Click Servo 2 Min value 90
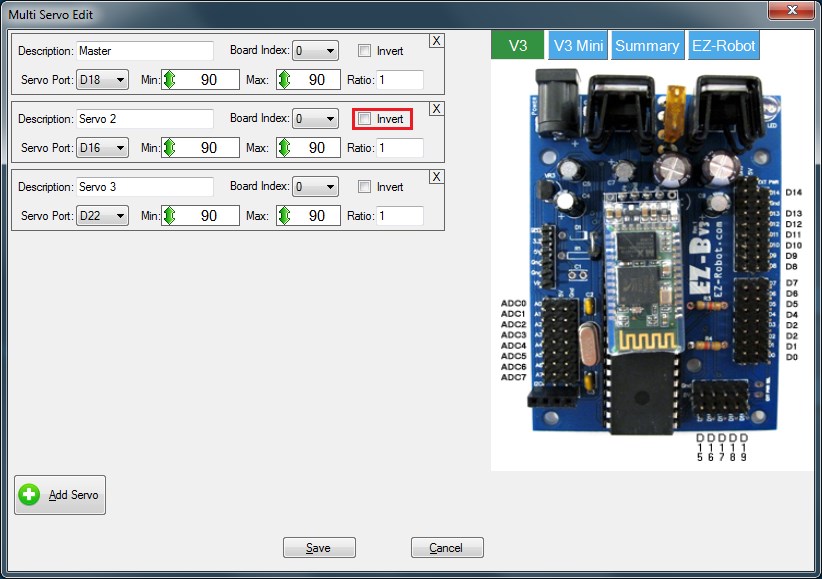822x579 pixels. click(x=209, y=148)
